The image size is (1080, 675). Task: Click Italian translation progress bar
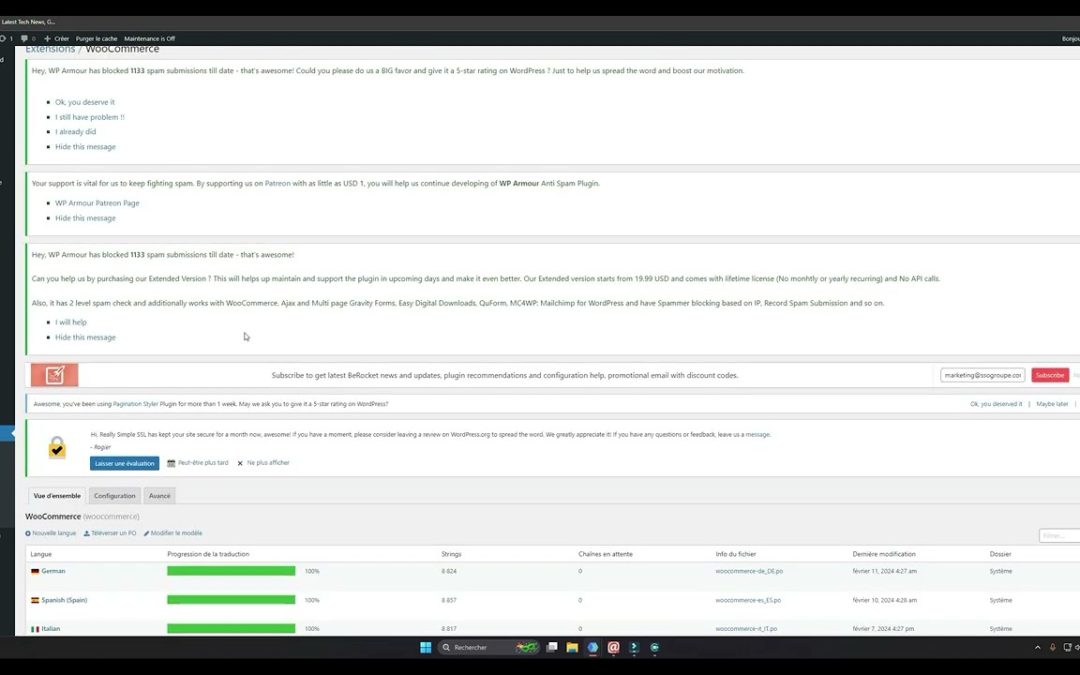(x=231, y=628)
